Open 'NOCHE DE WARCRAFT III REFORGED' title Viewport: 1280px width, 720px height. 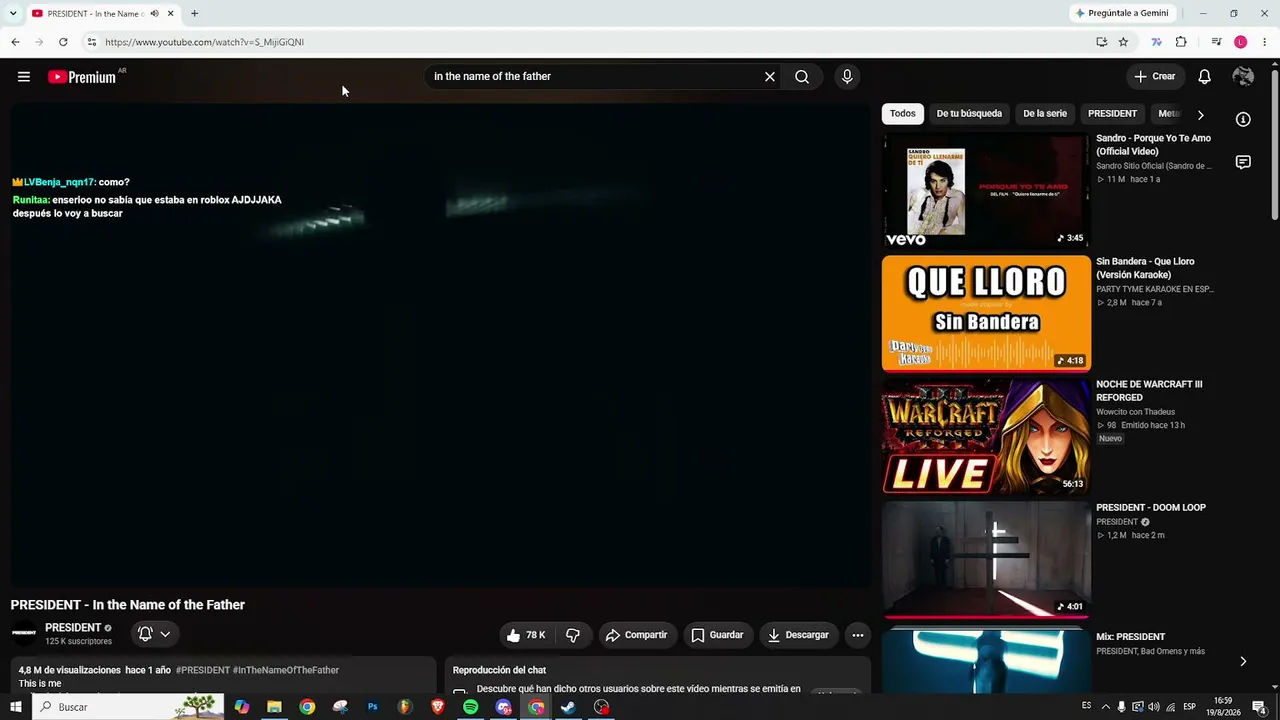tap(1149, 391)
